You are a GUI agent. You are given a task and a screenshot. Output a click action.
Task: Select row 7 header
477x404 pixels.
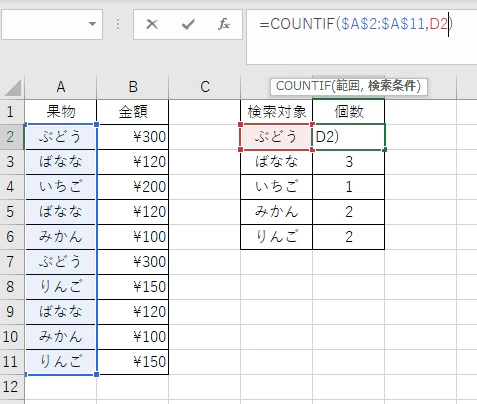[12, 262]
